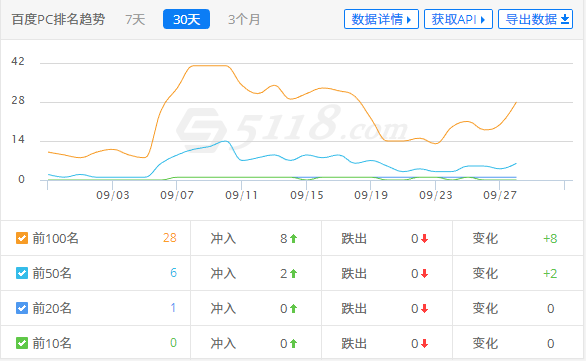Toggle the 前10名 green checkbox

point(22,343)
